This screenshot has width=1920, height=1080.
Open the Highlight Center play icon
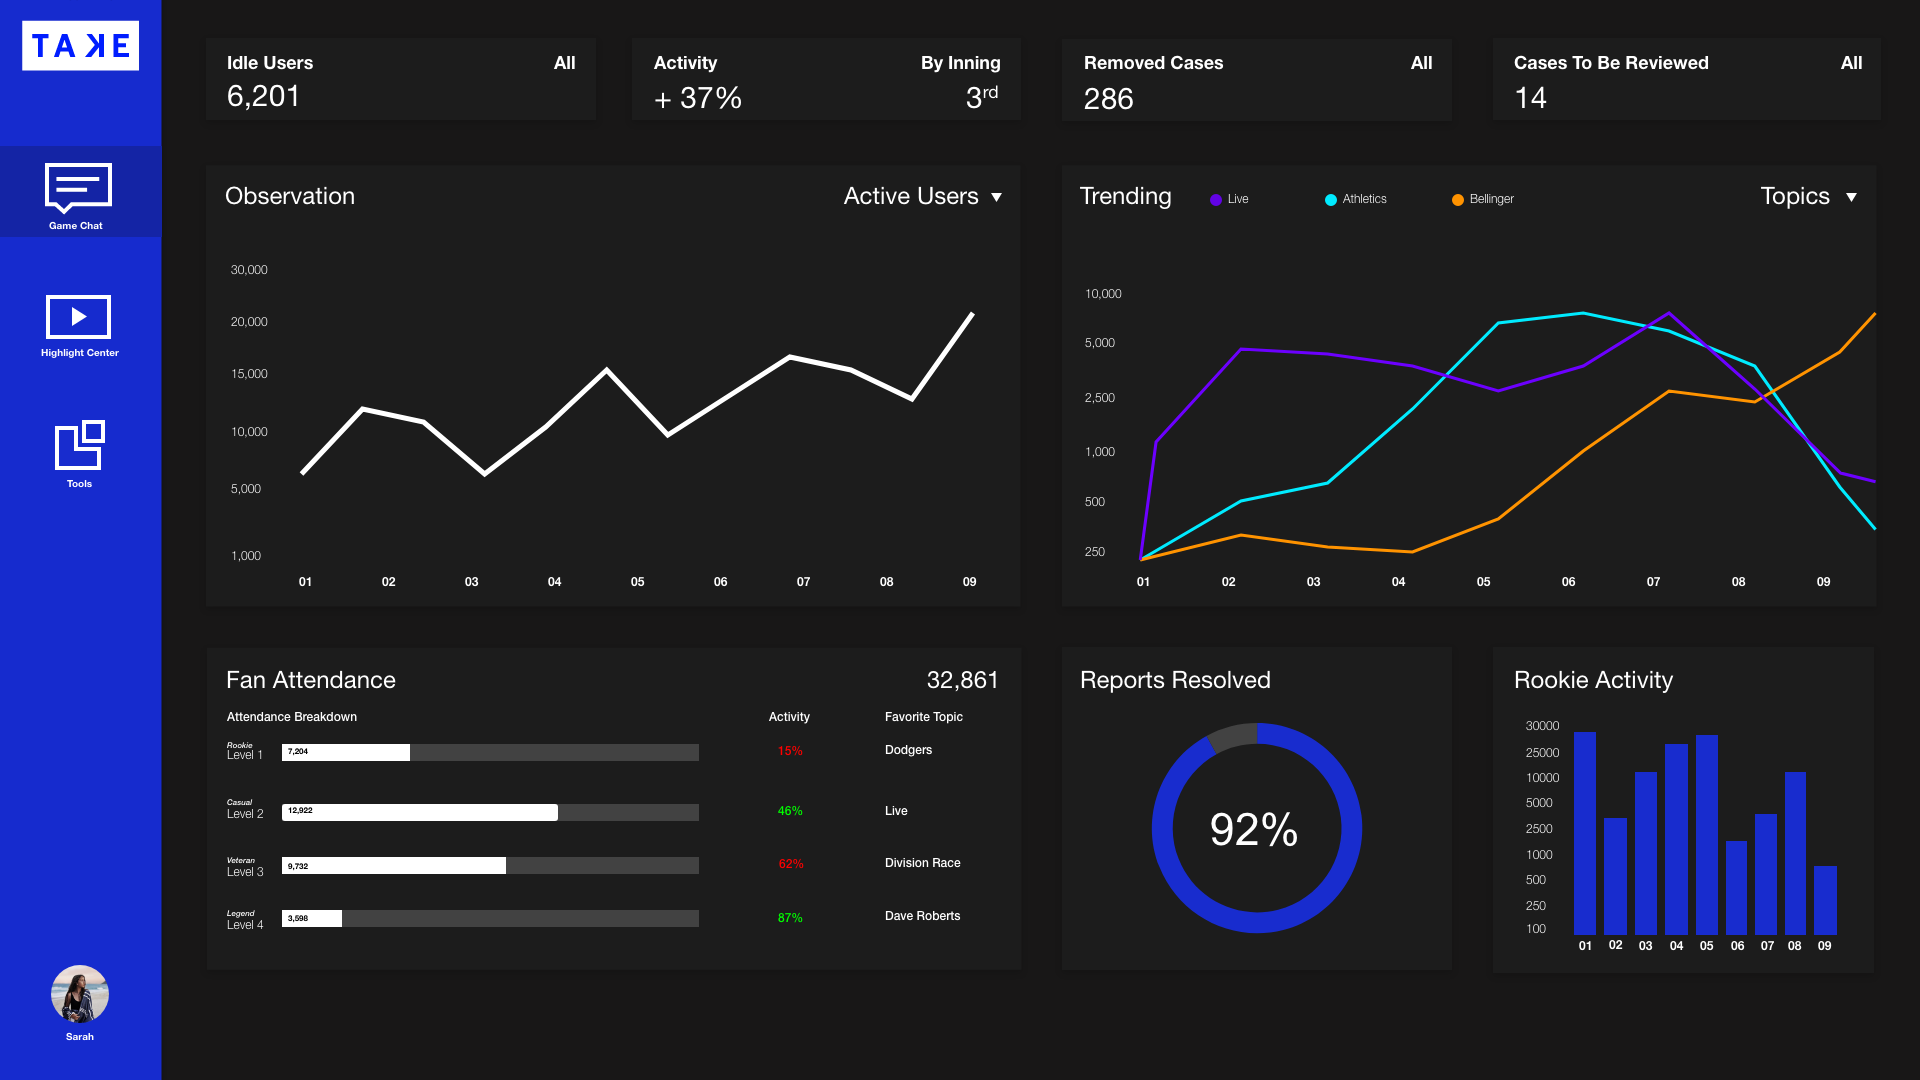(78, 317)
